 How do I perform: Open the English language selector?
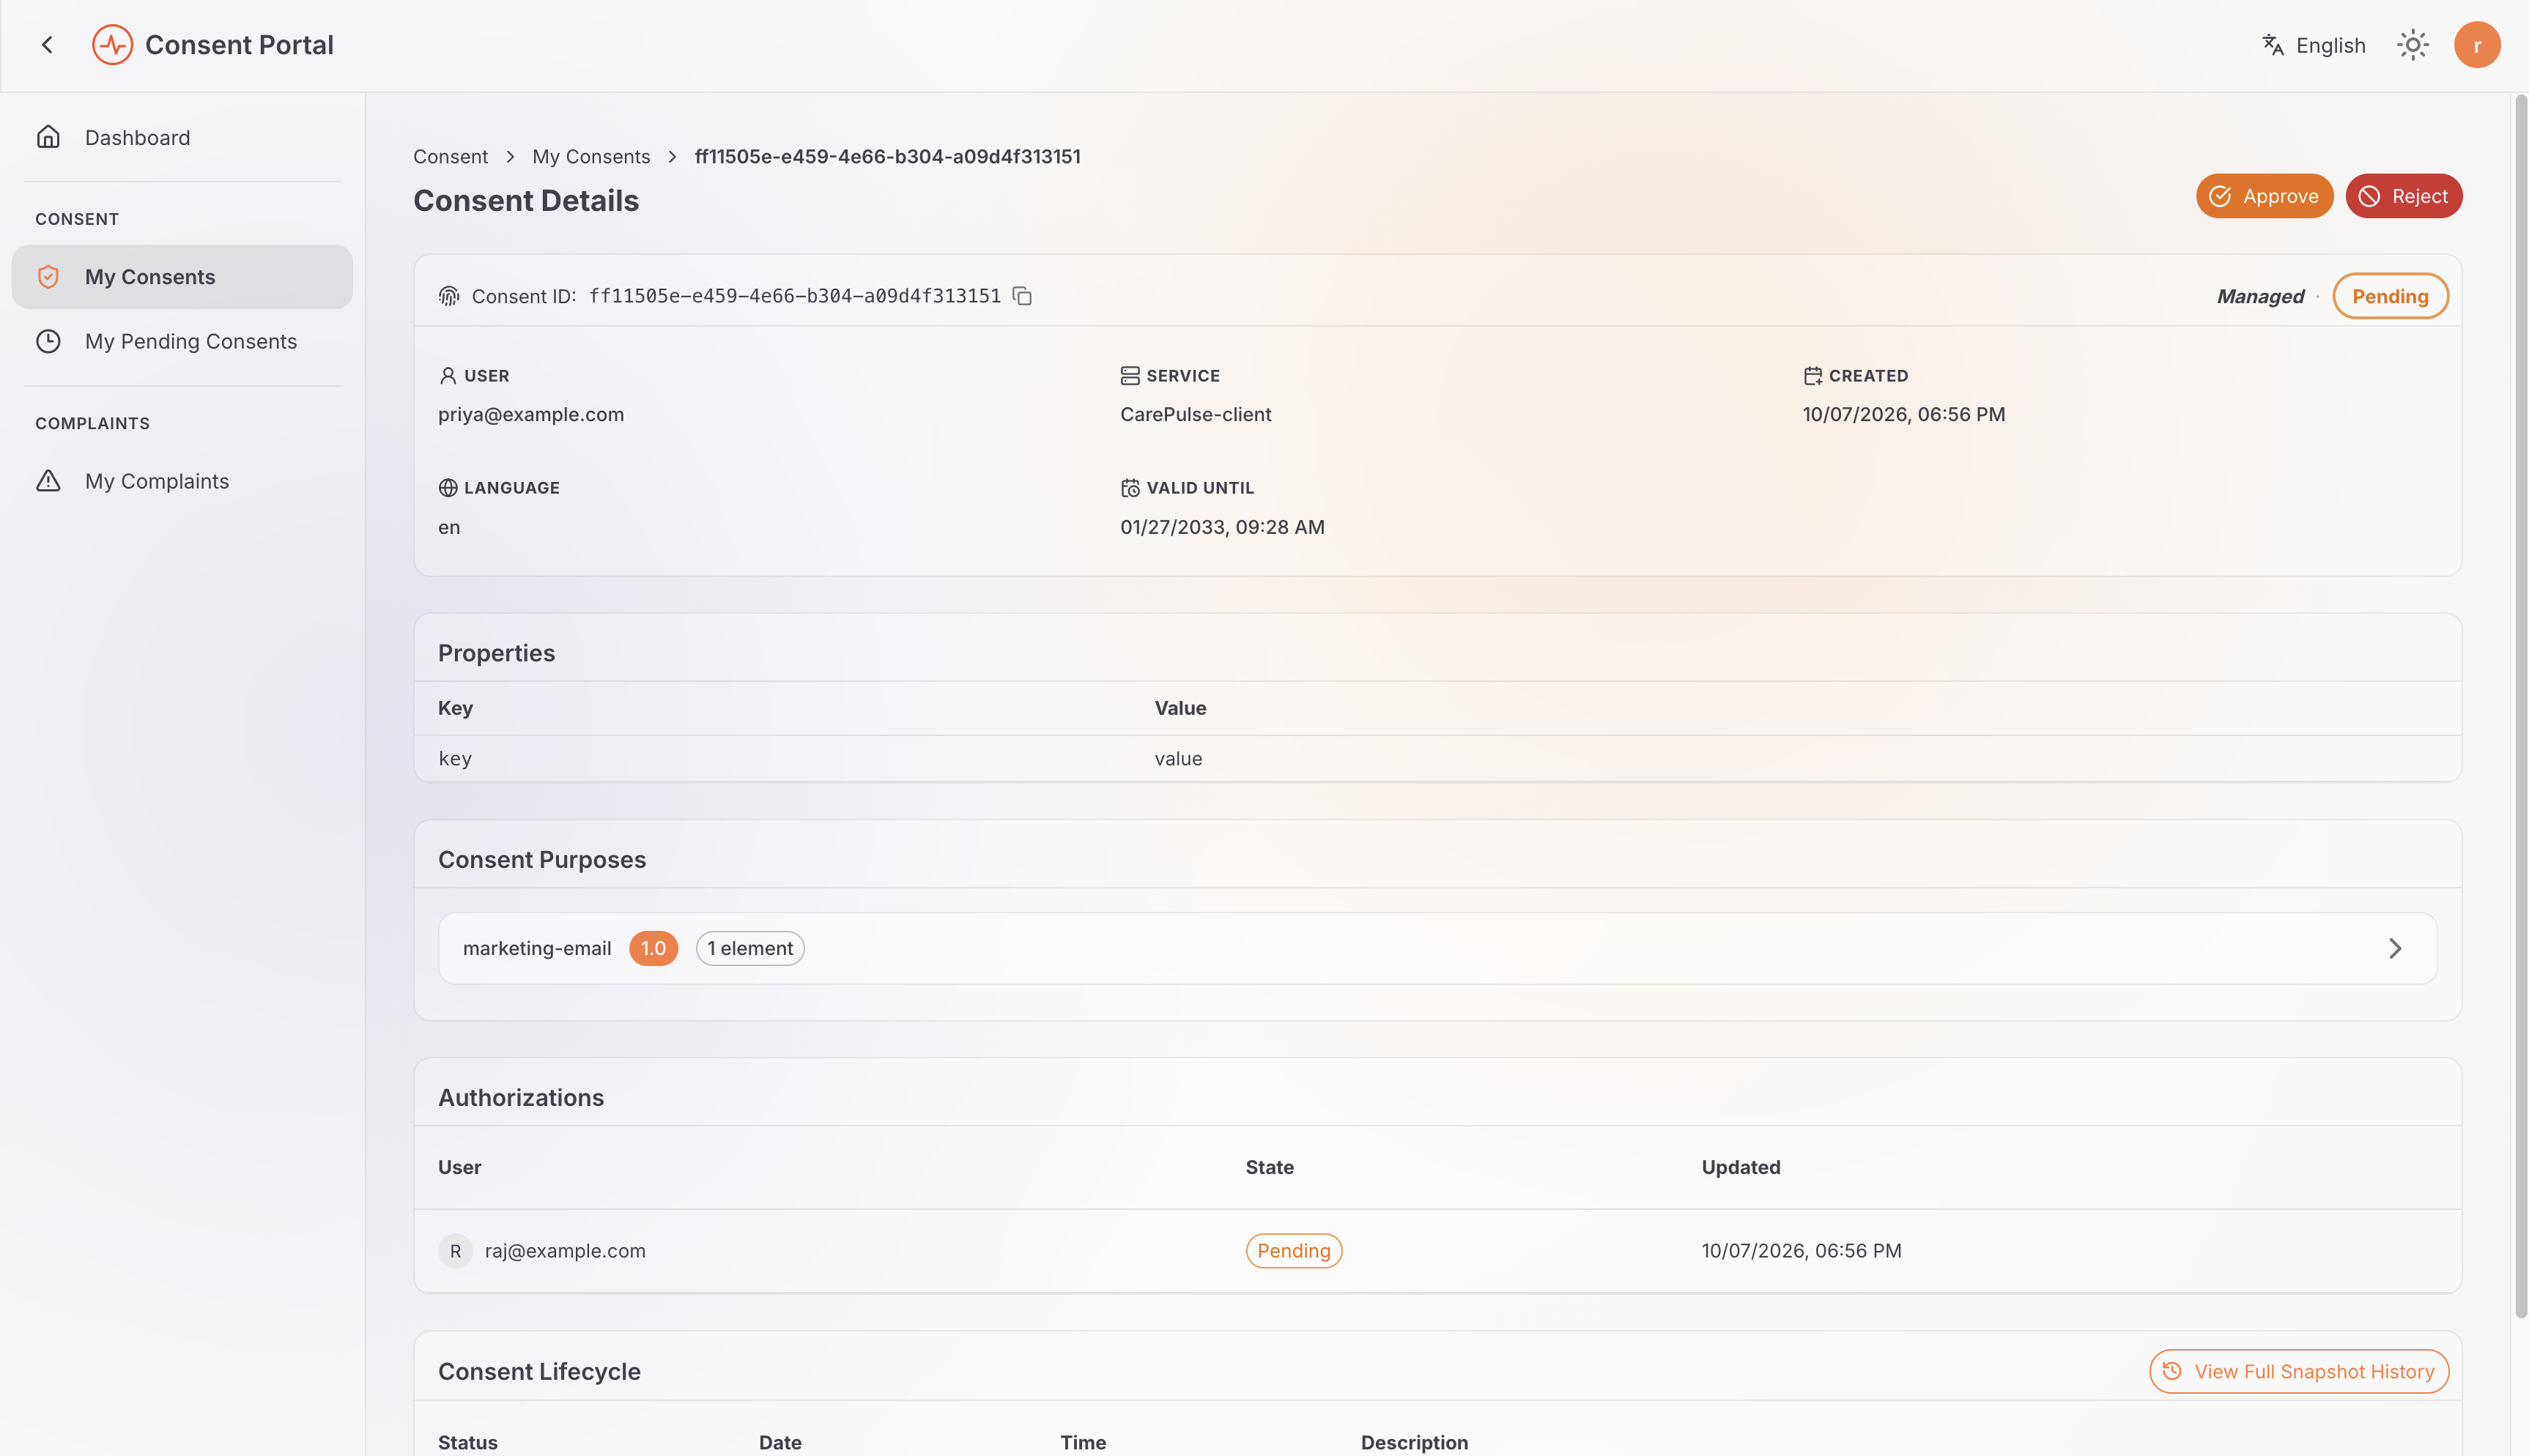(2313, 45)
